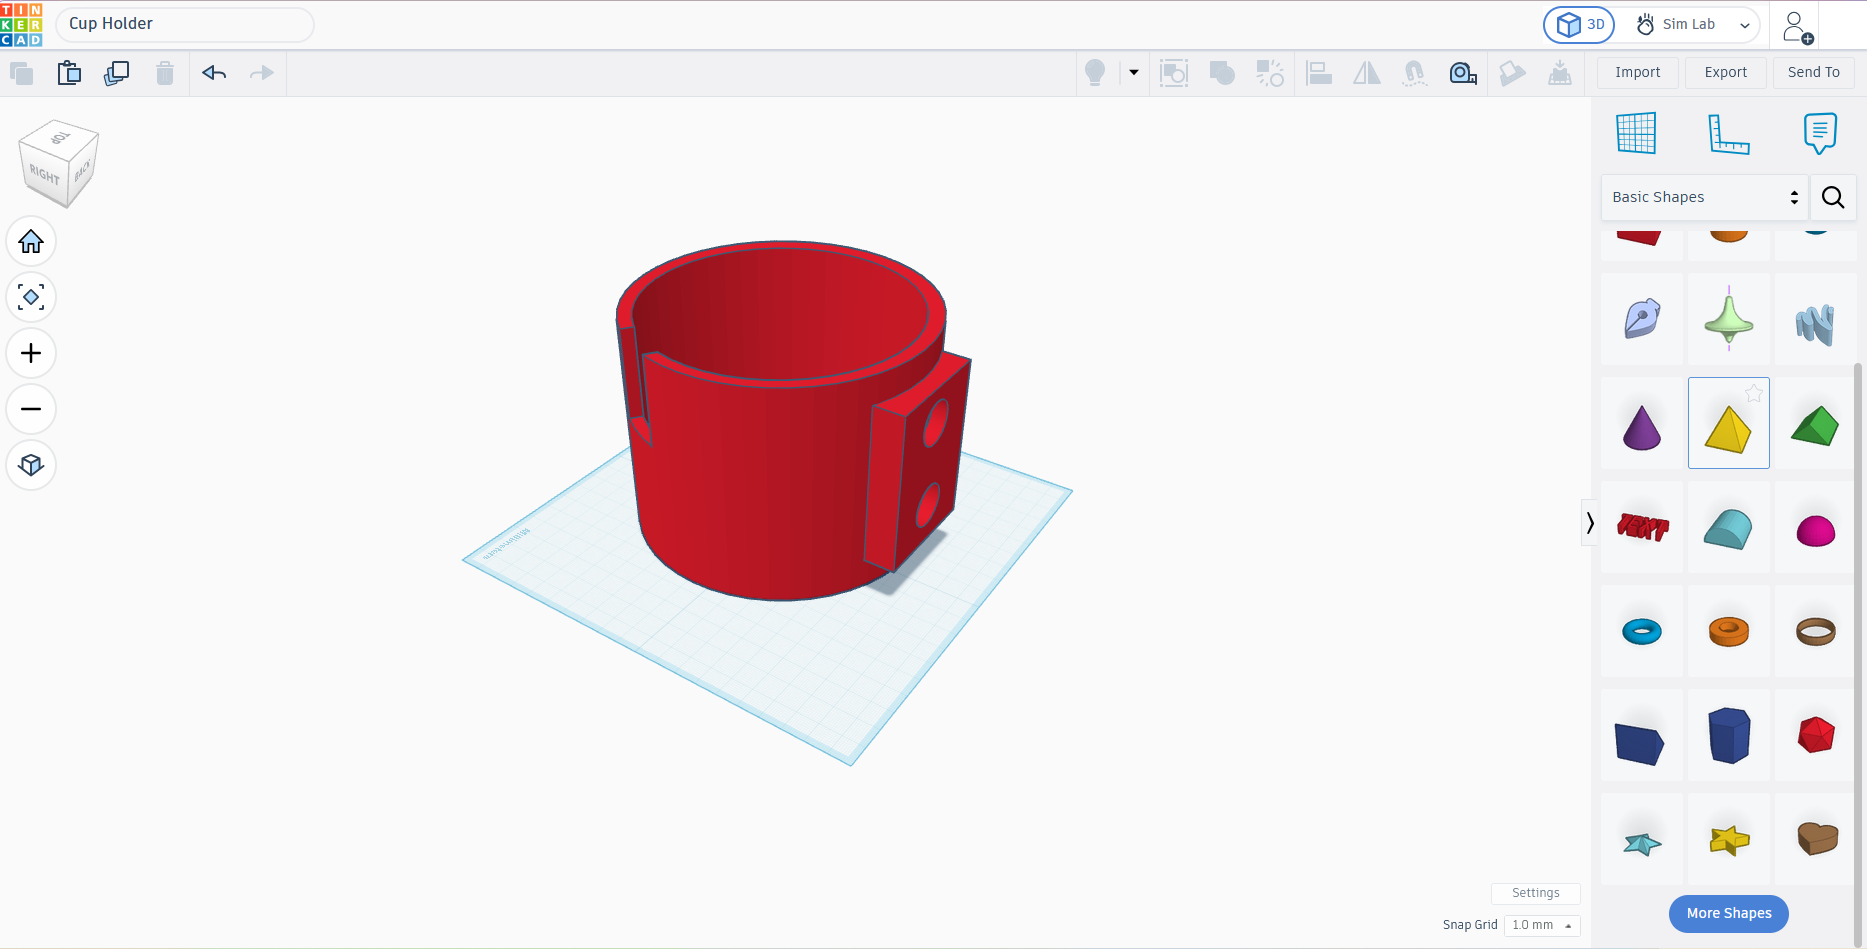Switch to 3D design mode
Image resolution: width=1867 pixels, height=949 pixels.
point(1579,25)
